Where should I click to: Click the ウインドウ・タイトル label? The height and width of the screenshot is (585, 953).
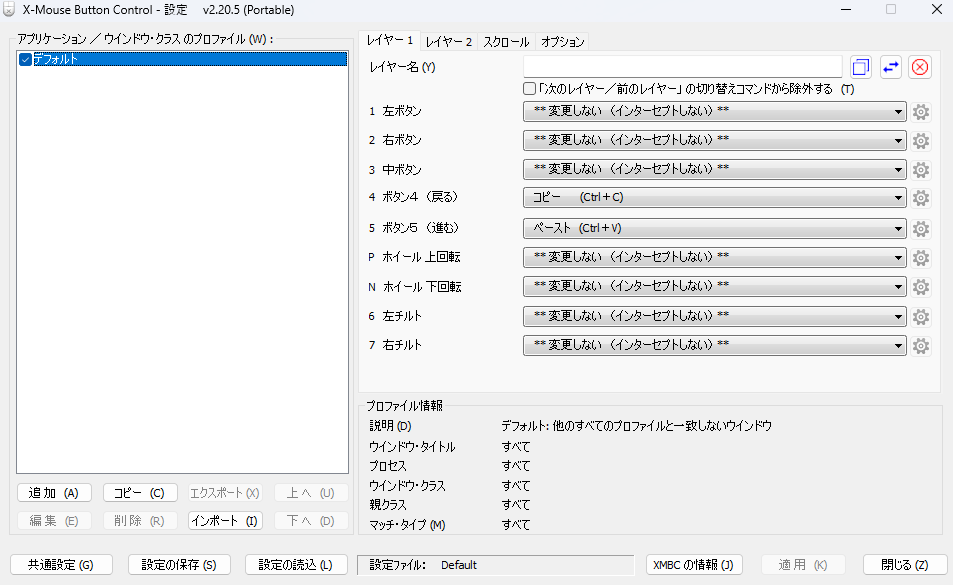412,447
